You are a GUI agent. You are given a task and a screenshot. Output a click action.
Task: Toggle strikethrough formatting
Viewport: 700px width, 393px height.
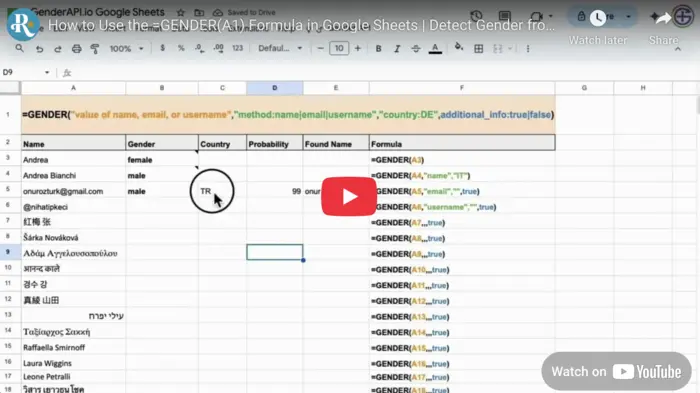(x=416, y=49)
